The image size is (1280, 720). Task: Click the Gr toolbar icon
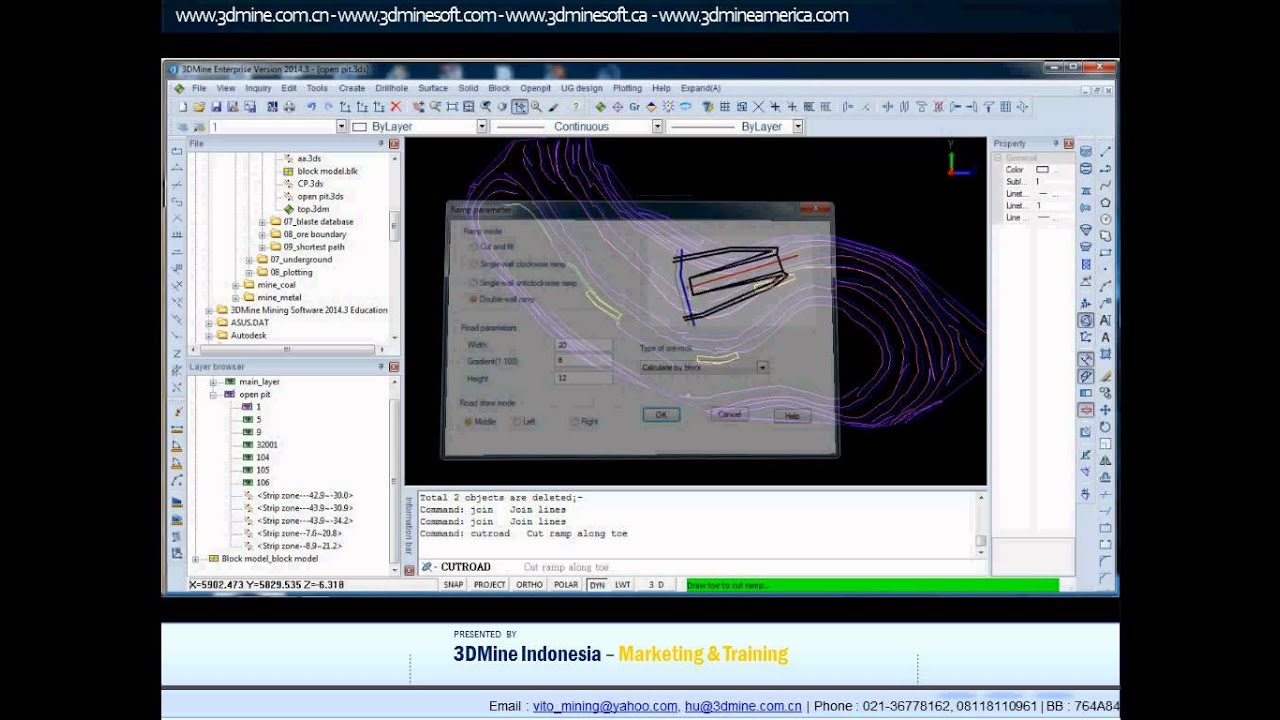[x=634, y=106]
